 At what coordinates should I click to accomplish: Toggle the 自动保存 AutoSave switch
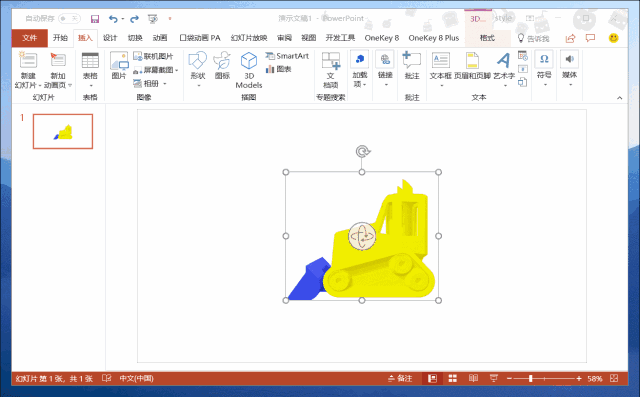pyautogui.click(x=69, y=18)
